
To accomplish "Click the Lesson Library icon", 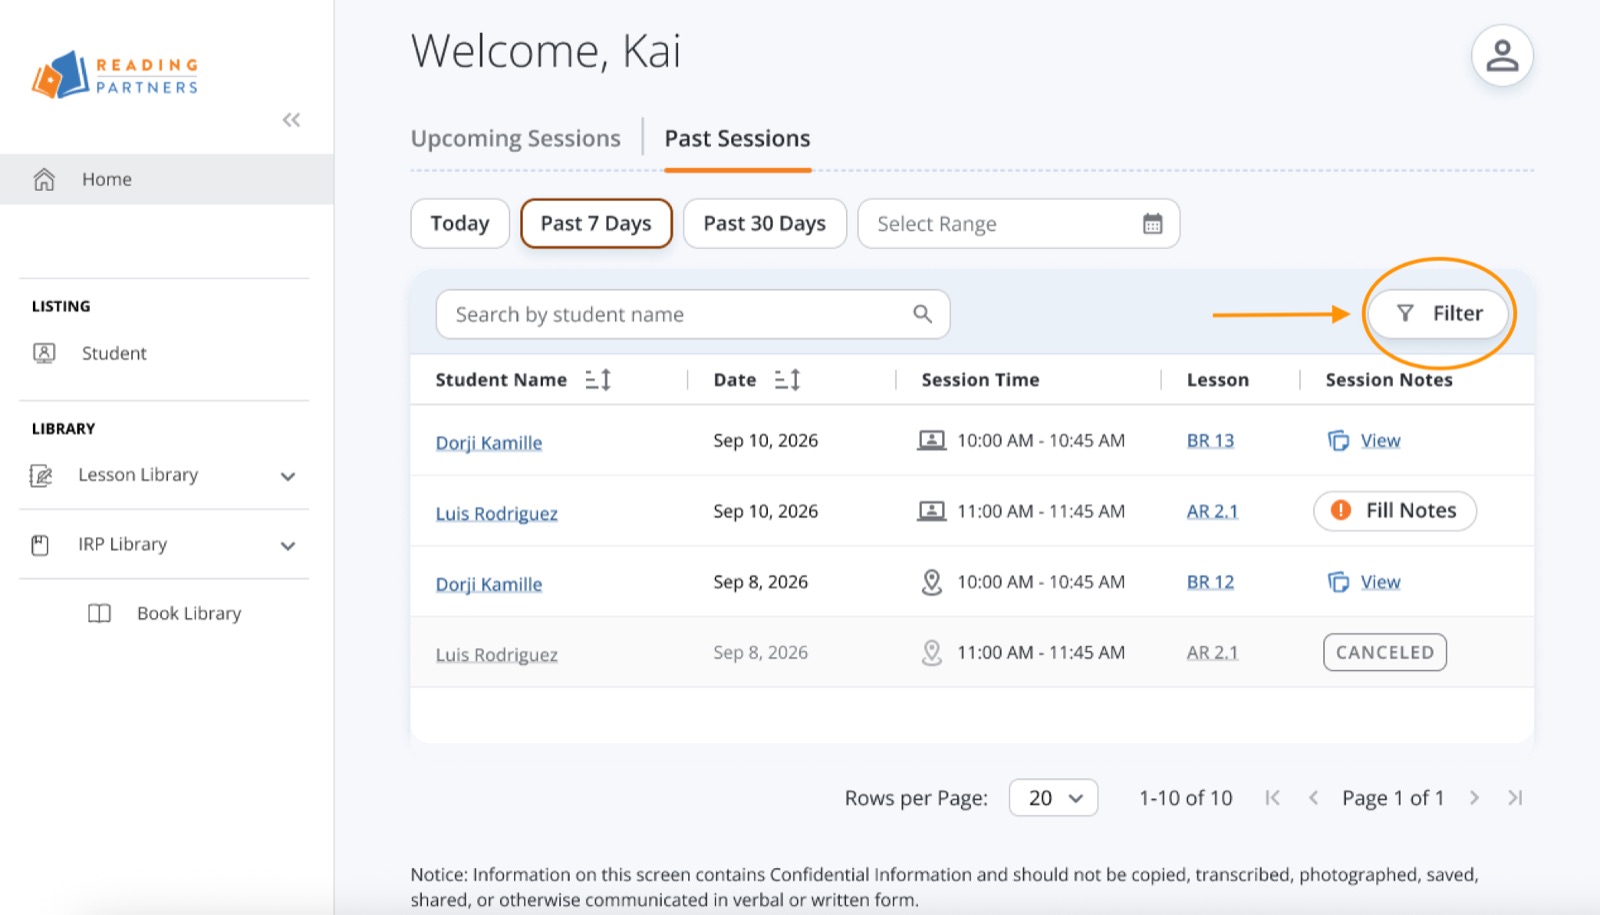I will coord(41,475).
